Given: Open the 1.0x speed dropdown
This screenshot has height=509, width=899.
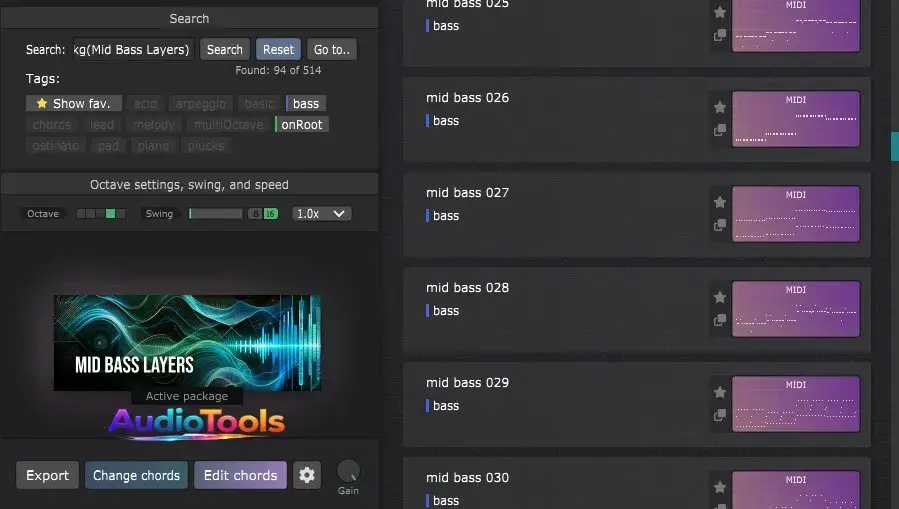Looking at the screenshot, I should 321,214.
